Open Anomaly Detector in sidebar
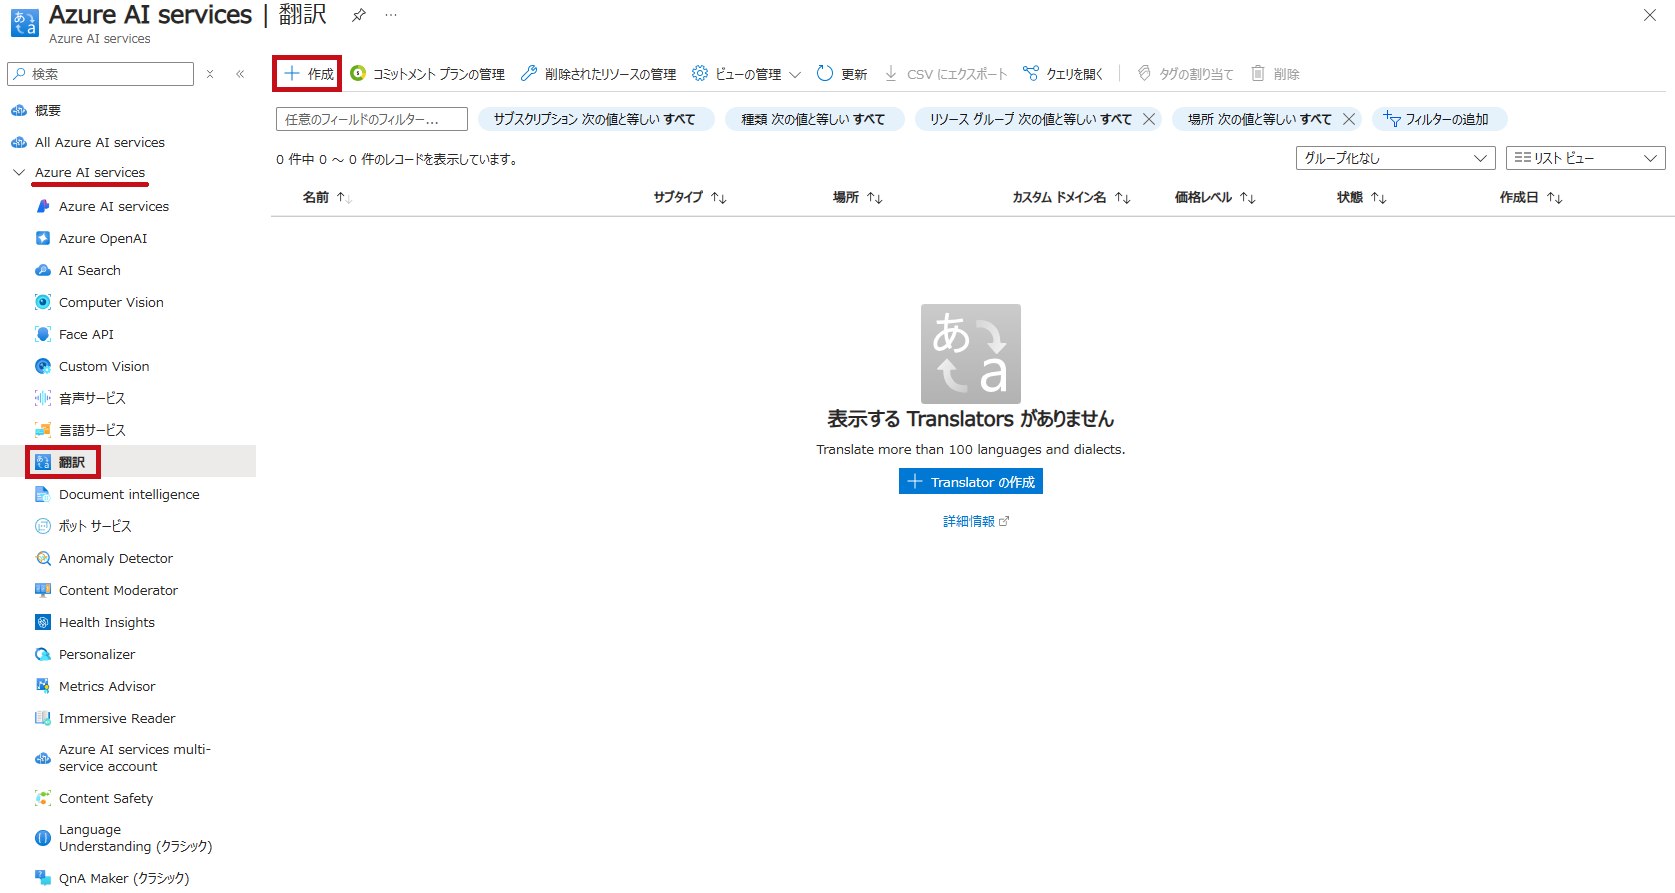1675x893 pixels. pos(115,558)
